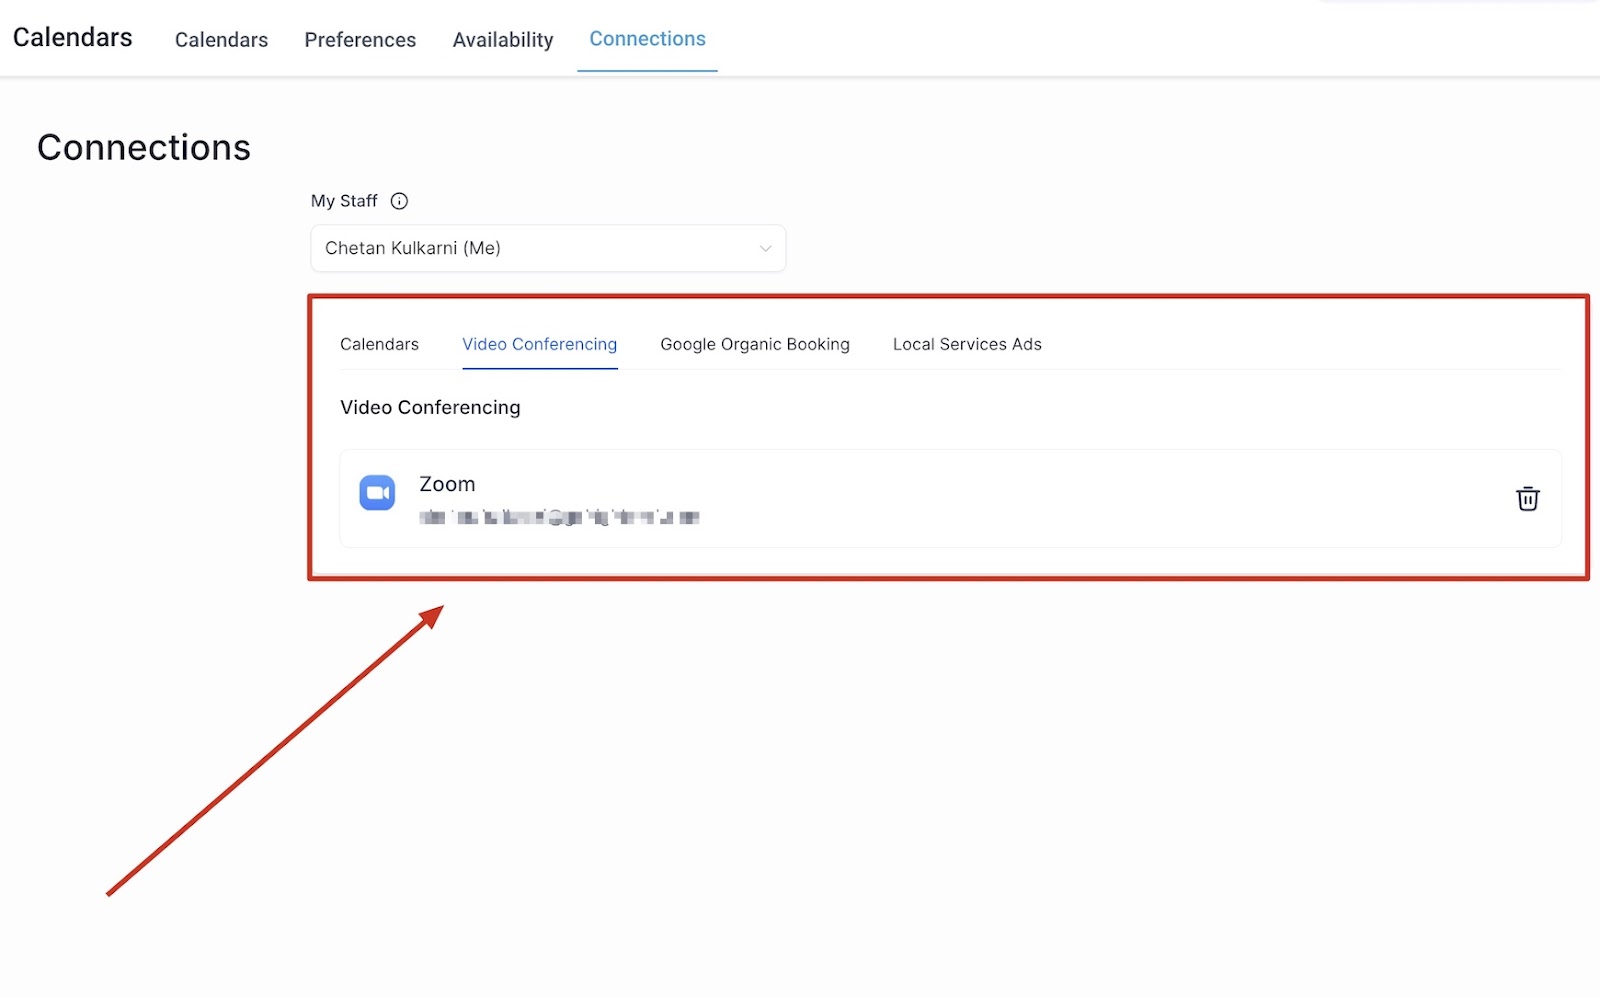The width and height of the screenshot is (1600, 997).
Task: Select the Video Conferencing sub-tab
Action: click(540, 344)
